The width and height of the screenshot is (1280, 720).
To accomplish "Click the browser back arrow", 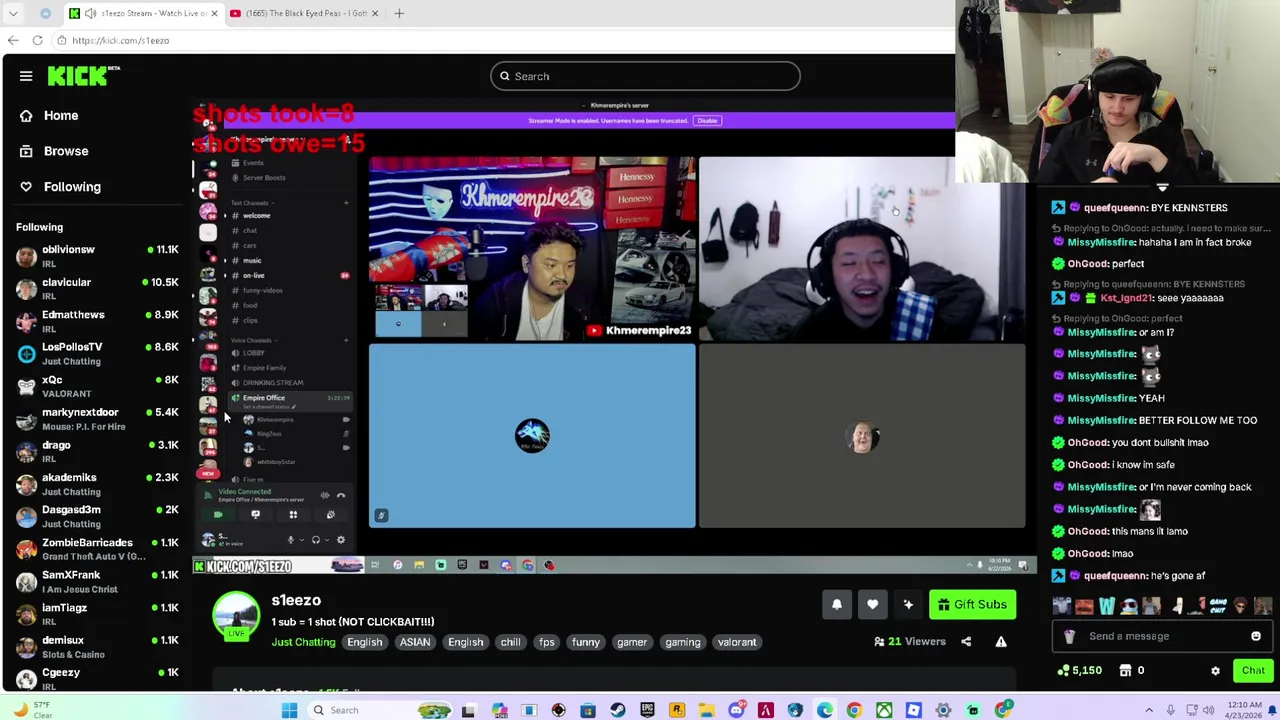I will pyautogui.click(x=13, y=40).
